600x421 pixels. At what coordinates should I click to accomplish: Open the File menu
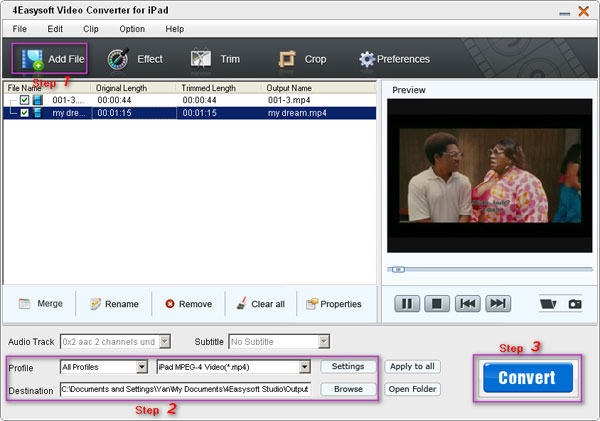(20, 29)
